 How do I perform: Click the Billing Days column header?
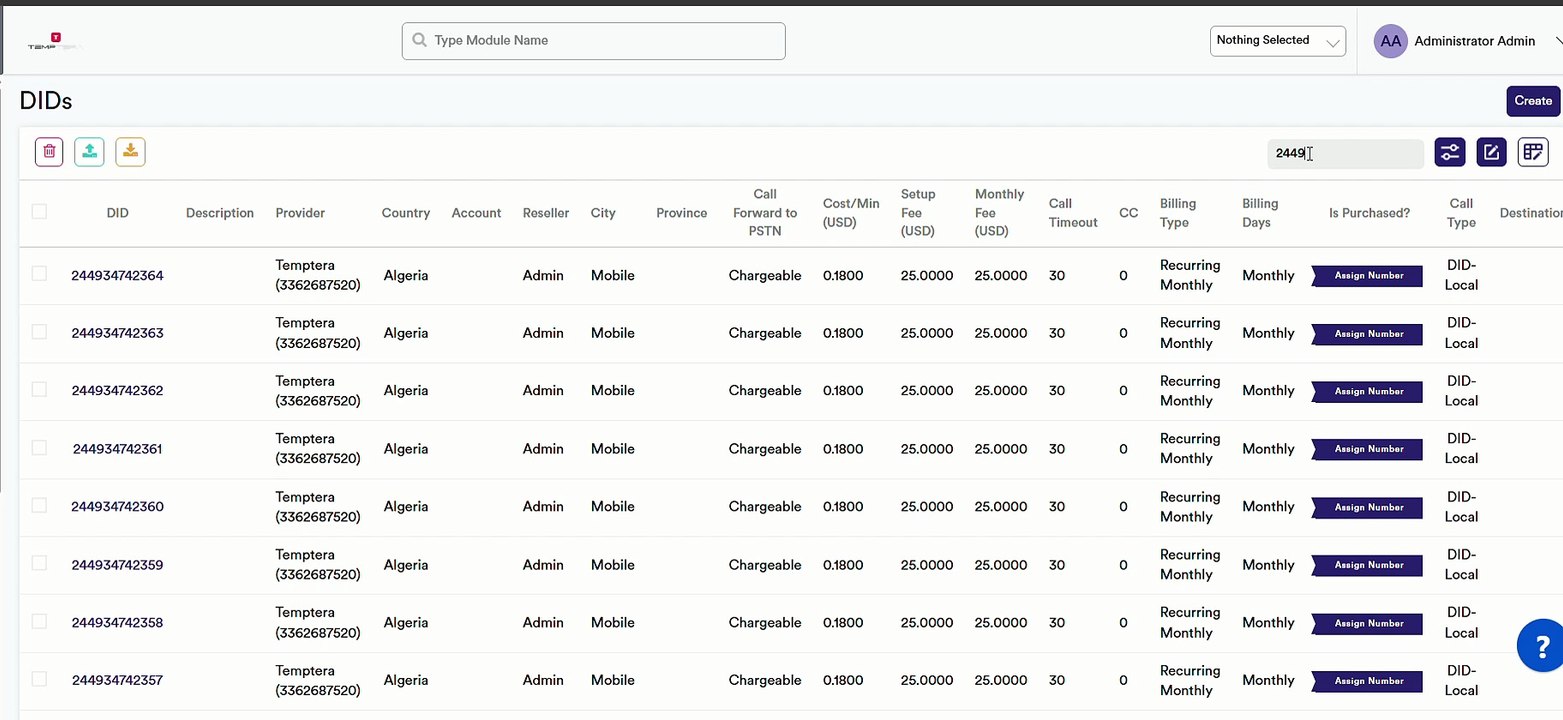pos(1260,213)
